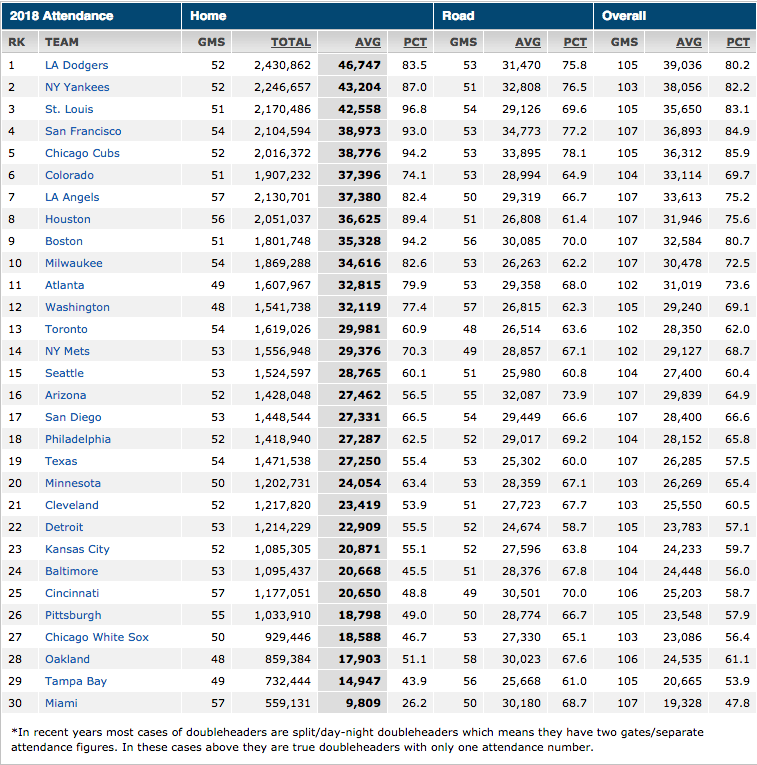Click the St. Louis team link

(x=69, y=109)
